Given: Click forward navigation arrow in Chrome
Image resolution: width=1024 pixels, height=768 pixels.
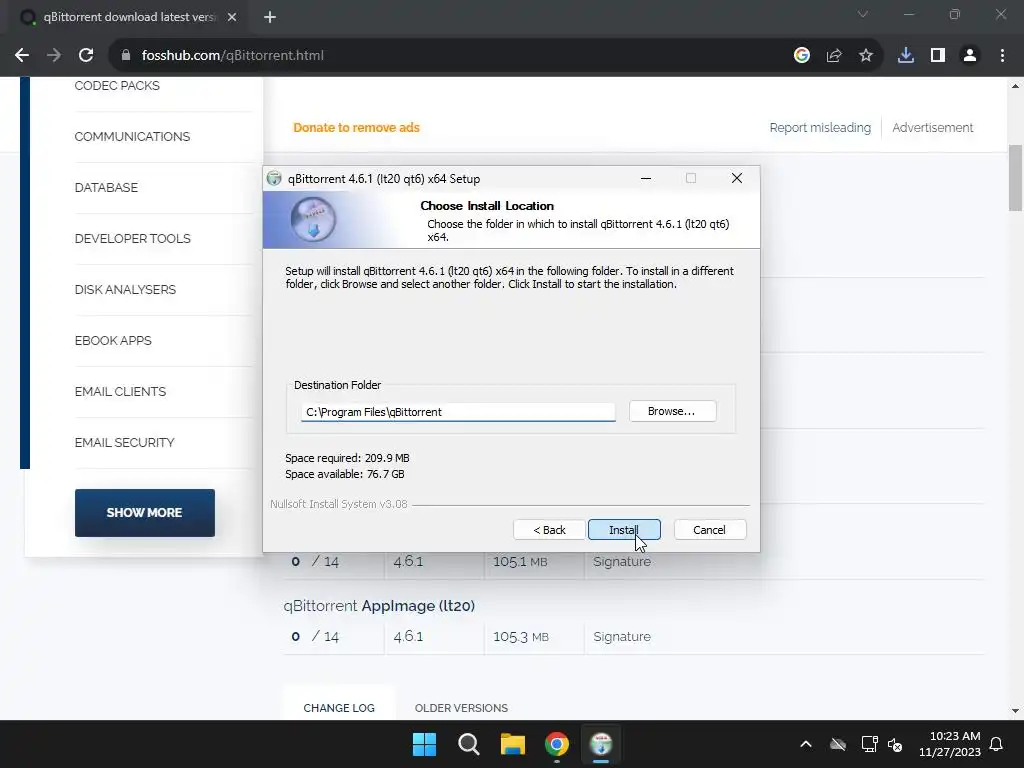Looking at the screenshot, I should (54, 56).
